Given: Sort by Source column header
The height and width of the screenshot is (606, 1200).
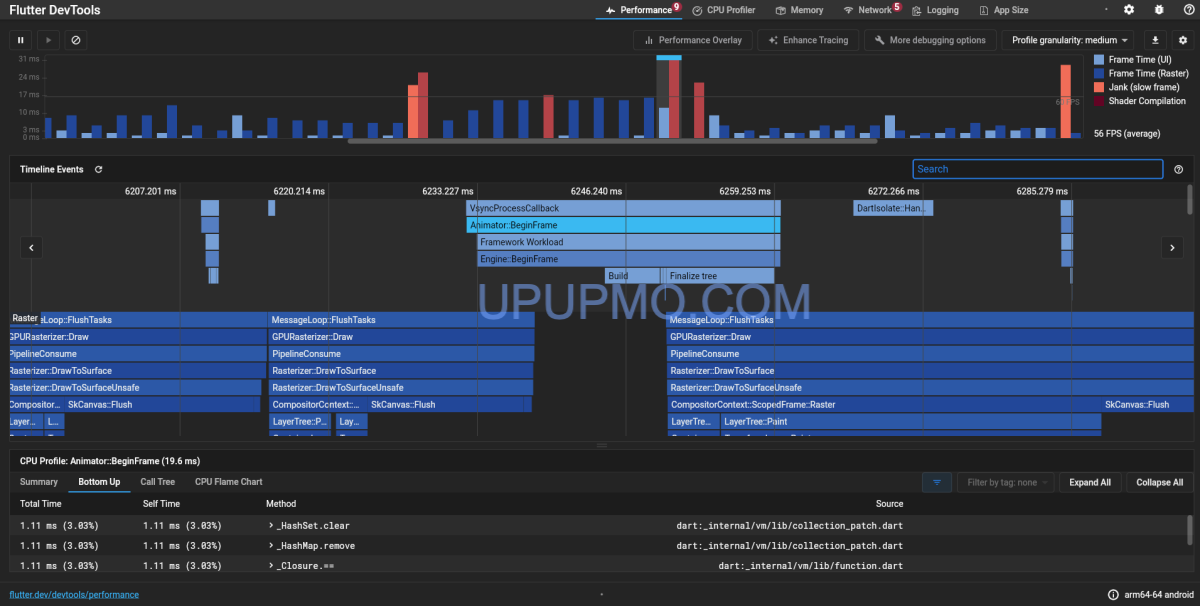Looking at the screenshot, I should (889, 504).
